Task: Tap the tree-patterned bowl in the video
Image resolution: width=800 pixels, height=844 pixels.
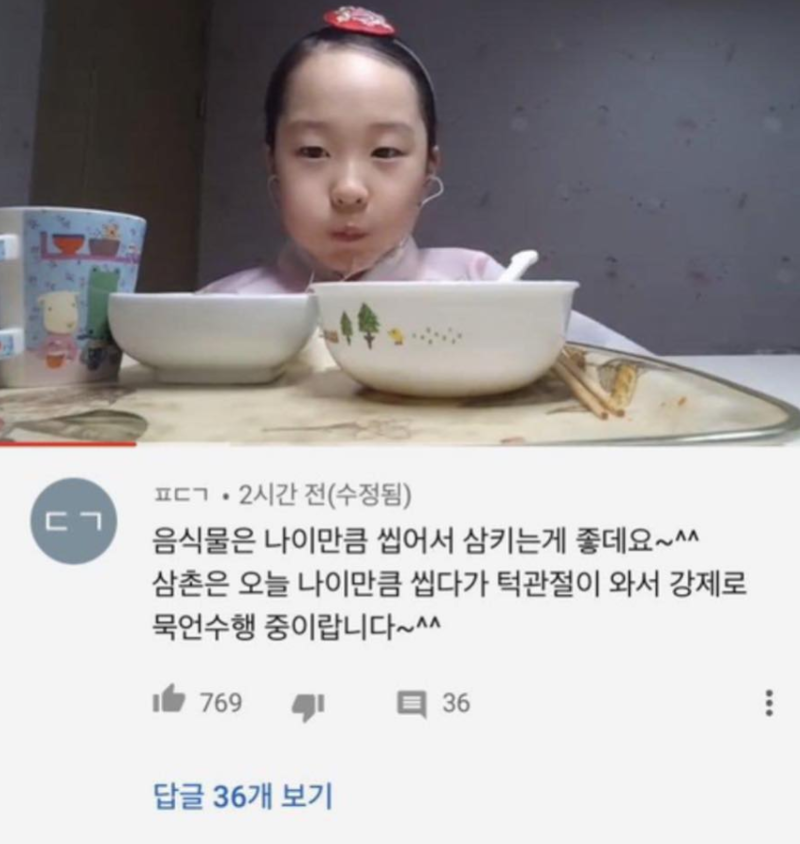Action: [446, 336]
